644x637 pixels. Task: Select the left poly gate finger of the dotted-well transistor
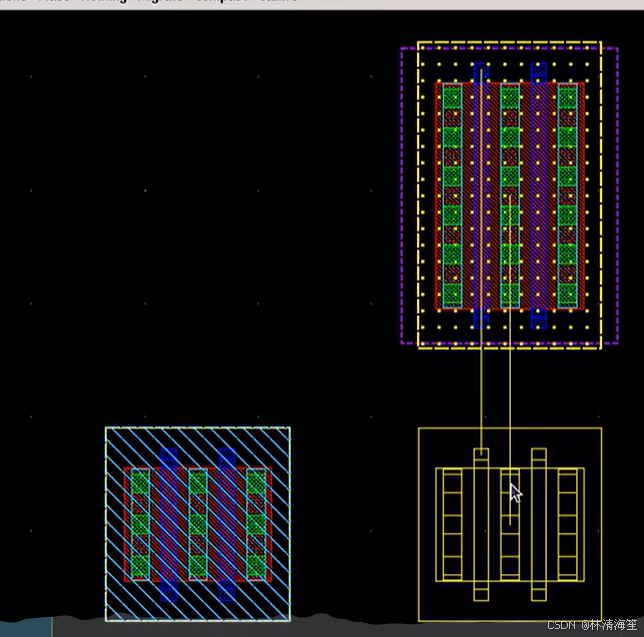481,195
